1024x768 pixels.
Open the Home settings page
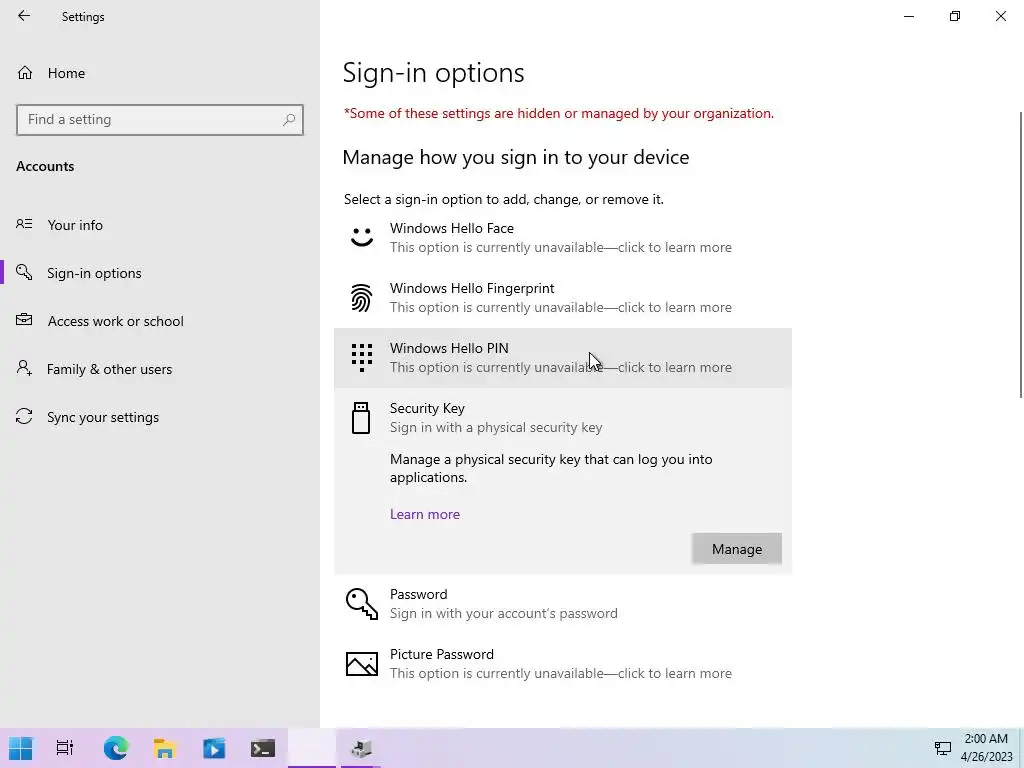pyautogui.click(x=160, y=73)
